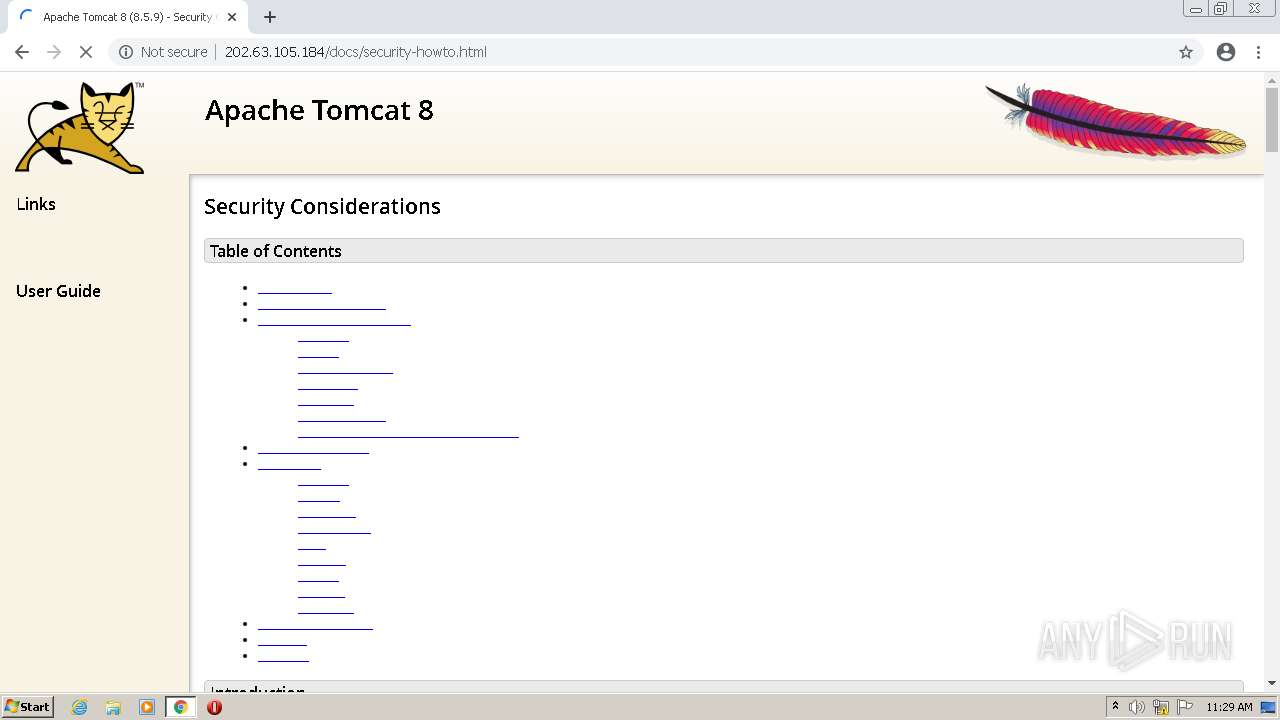Screen dimensions: 1280x720
Task: Click the 11:29 AM clock
Action: coord(1229,707)
